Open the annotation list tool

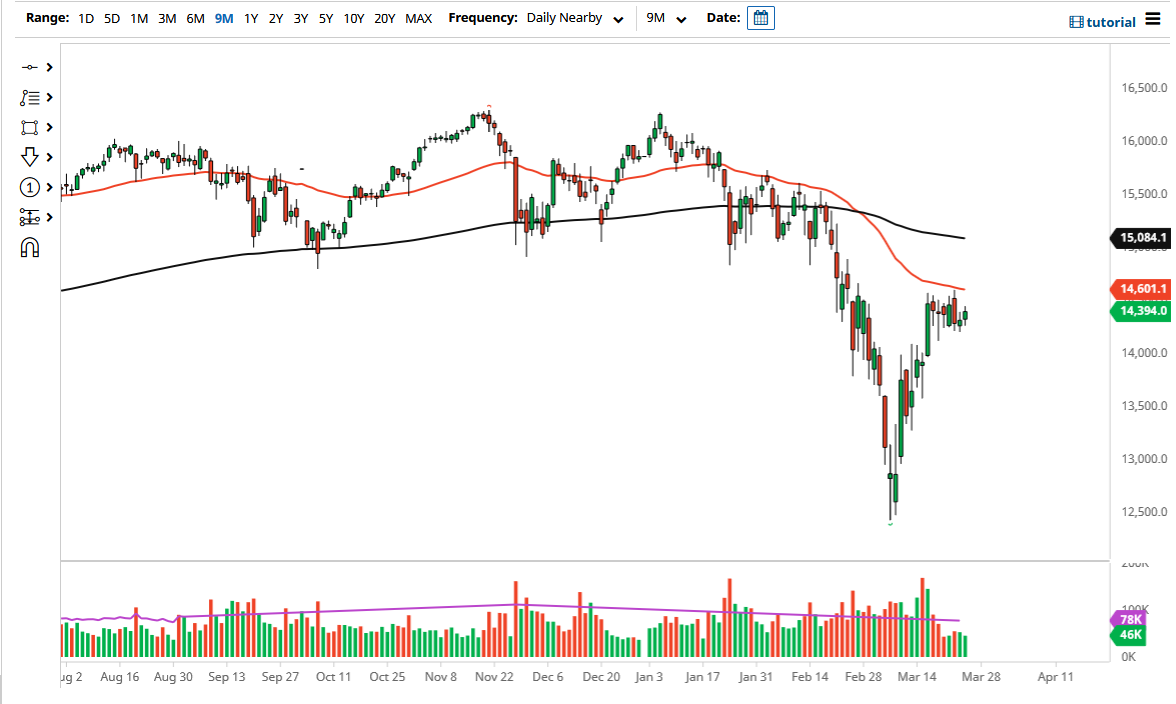30,97
